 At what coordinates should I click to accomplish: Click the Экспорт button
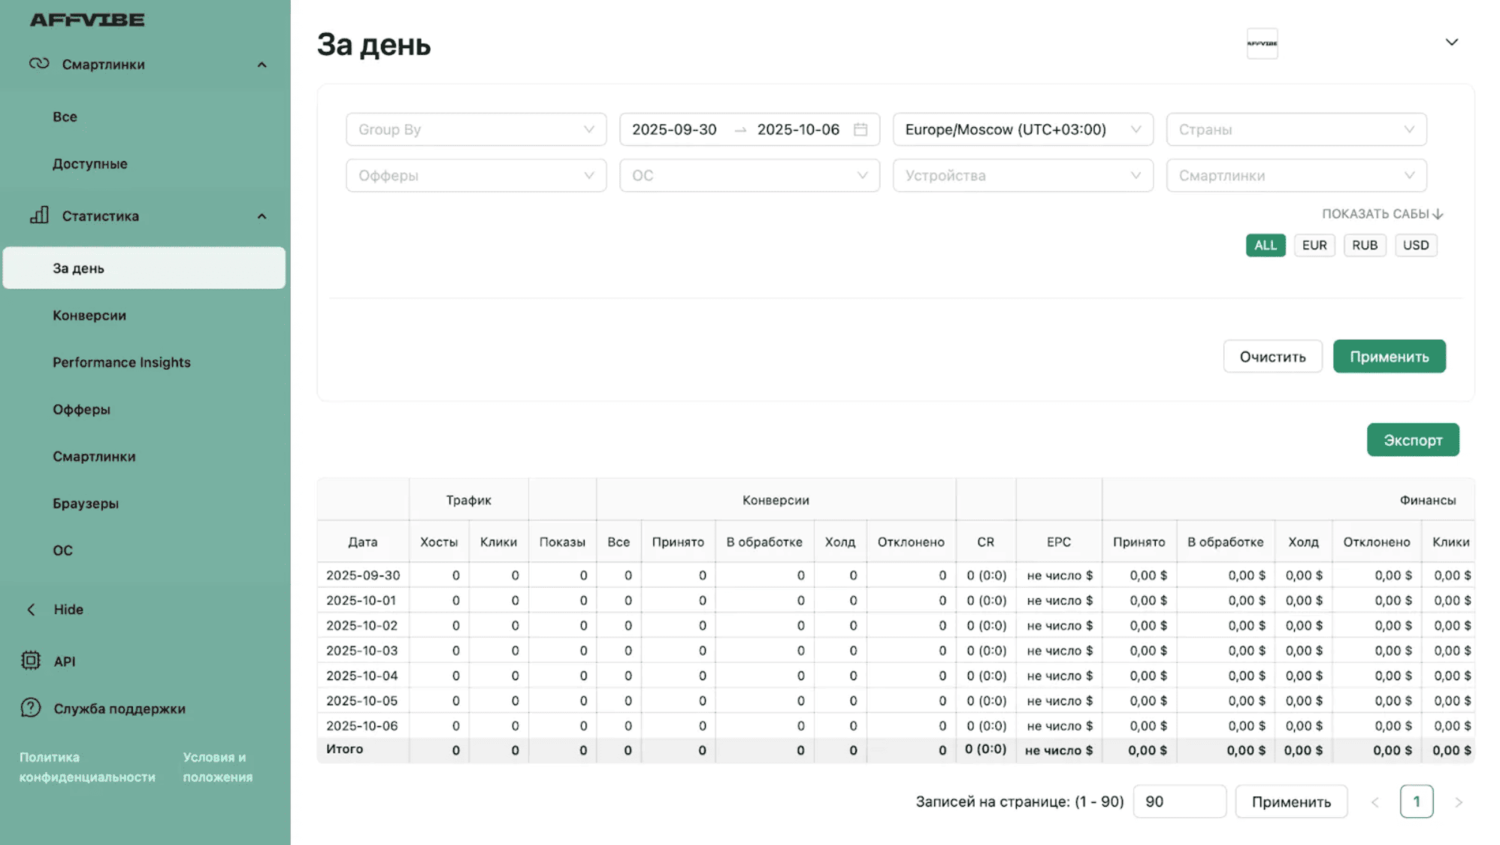click(x=1412, y=440)
